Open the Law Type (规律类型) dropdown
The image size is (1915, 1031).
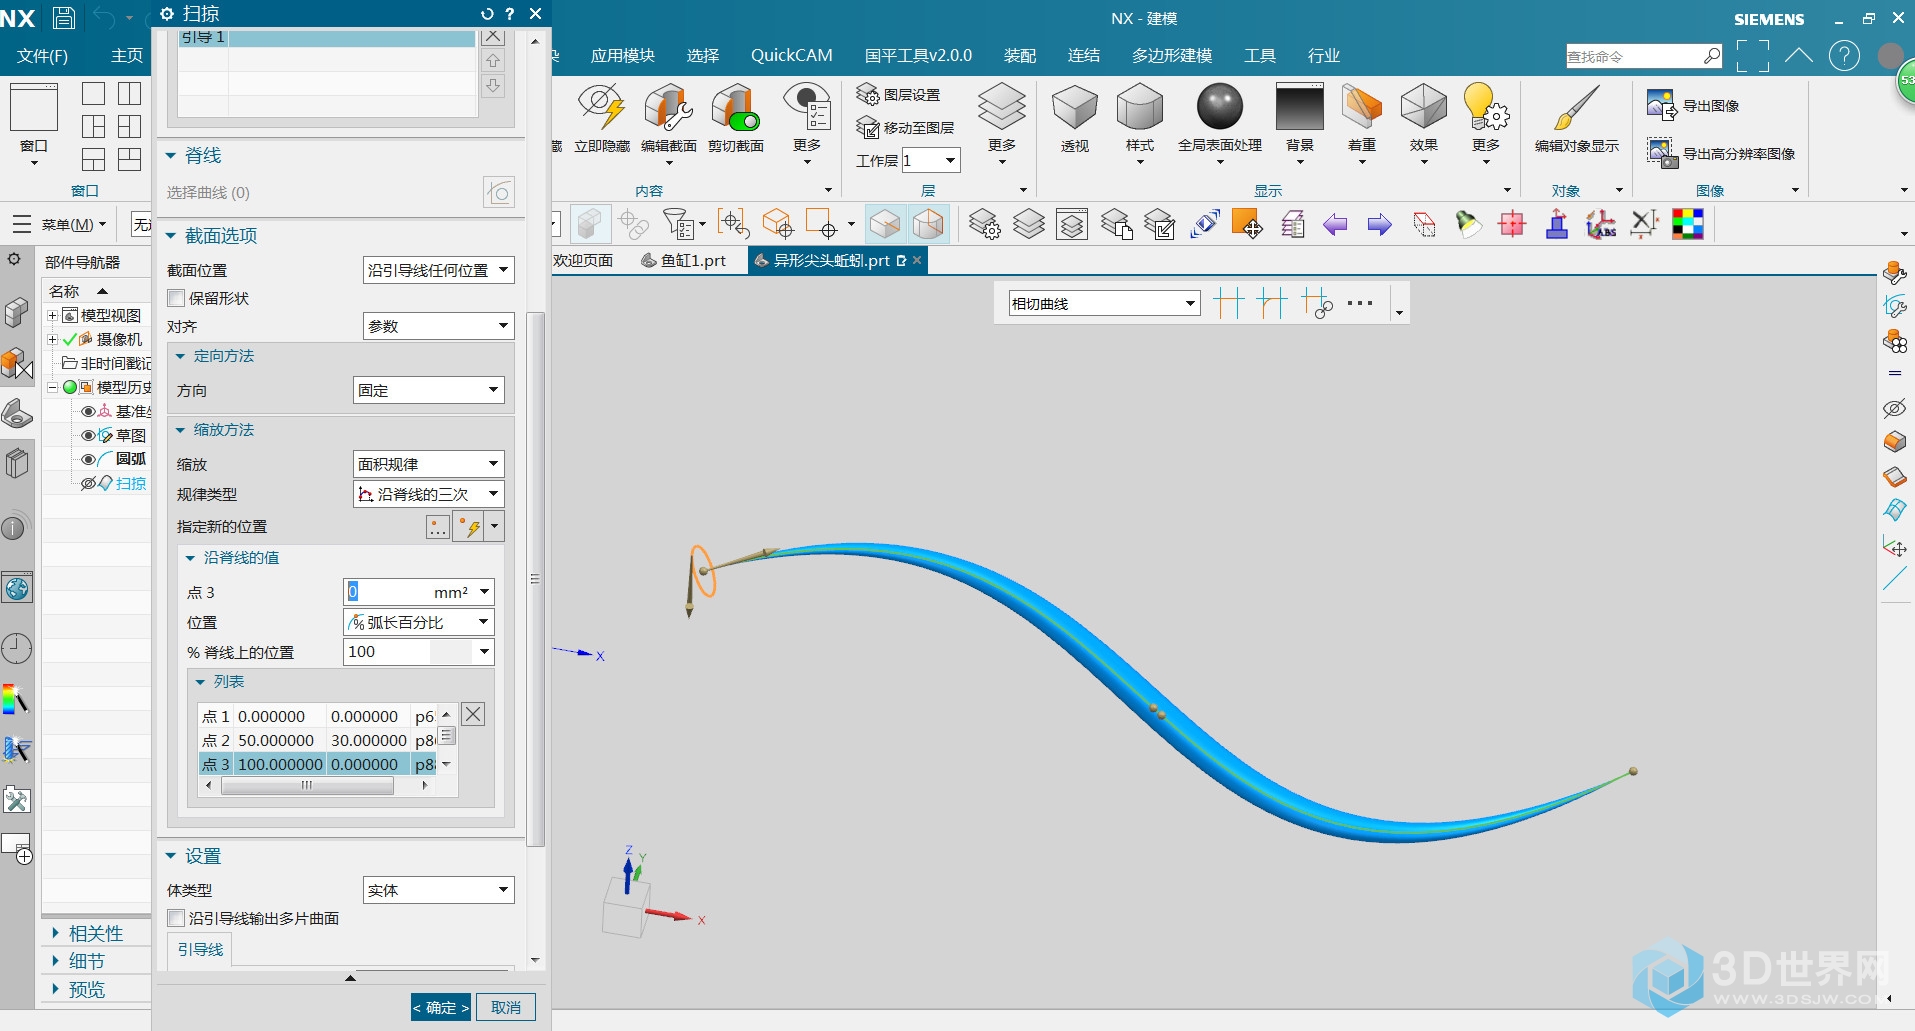coord(428,494)
